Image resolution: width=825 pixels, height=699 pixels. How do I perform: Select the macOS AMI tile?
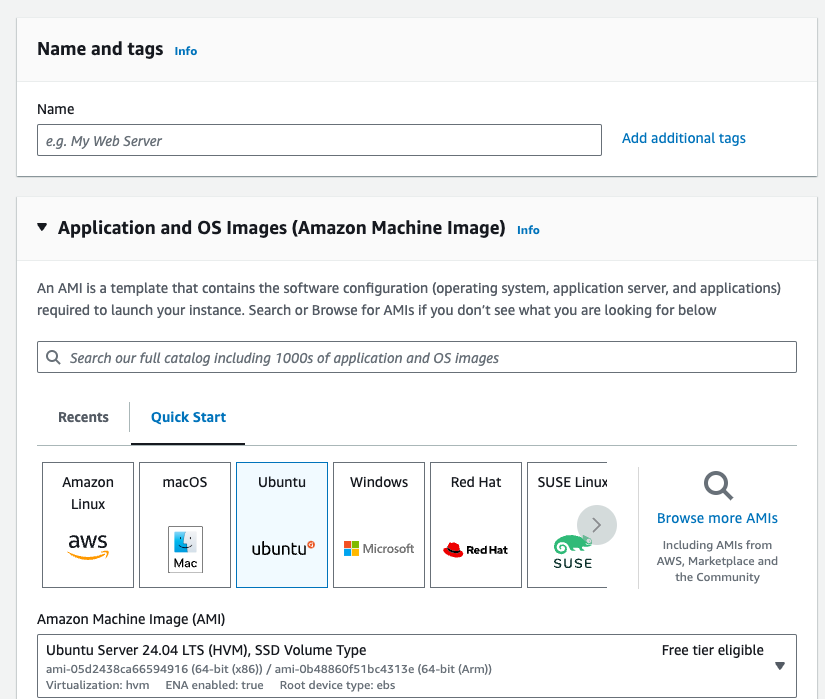coord(185,525)
